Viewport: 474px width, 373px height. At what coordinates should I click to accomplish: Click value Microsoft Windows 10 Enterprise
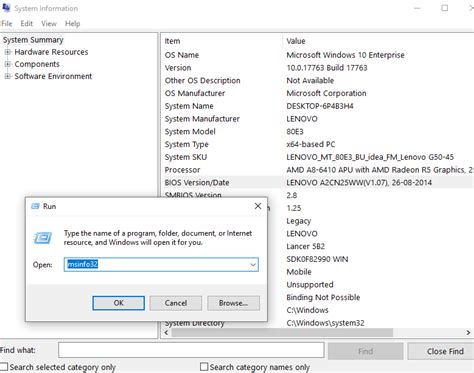(345, 55)
